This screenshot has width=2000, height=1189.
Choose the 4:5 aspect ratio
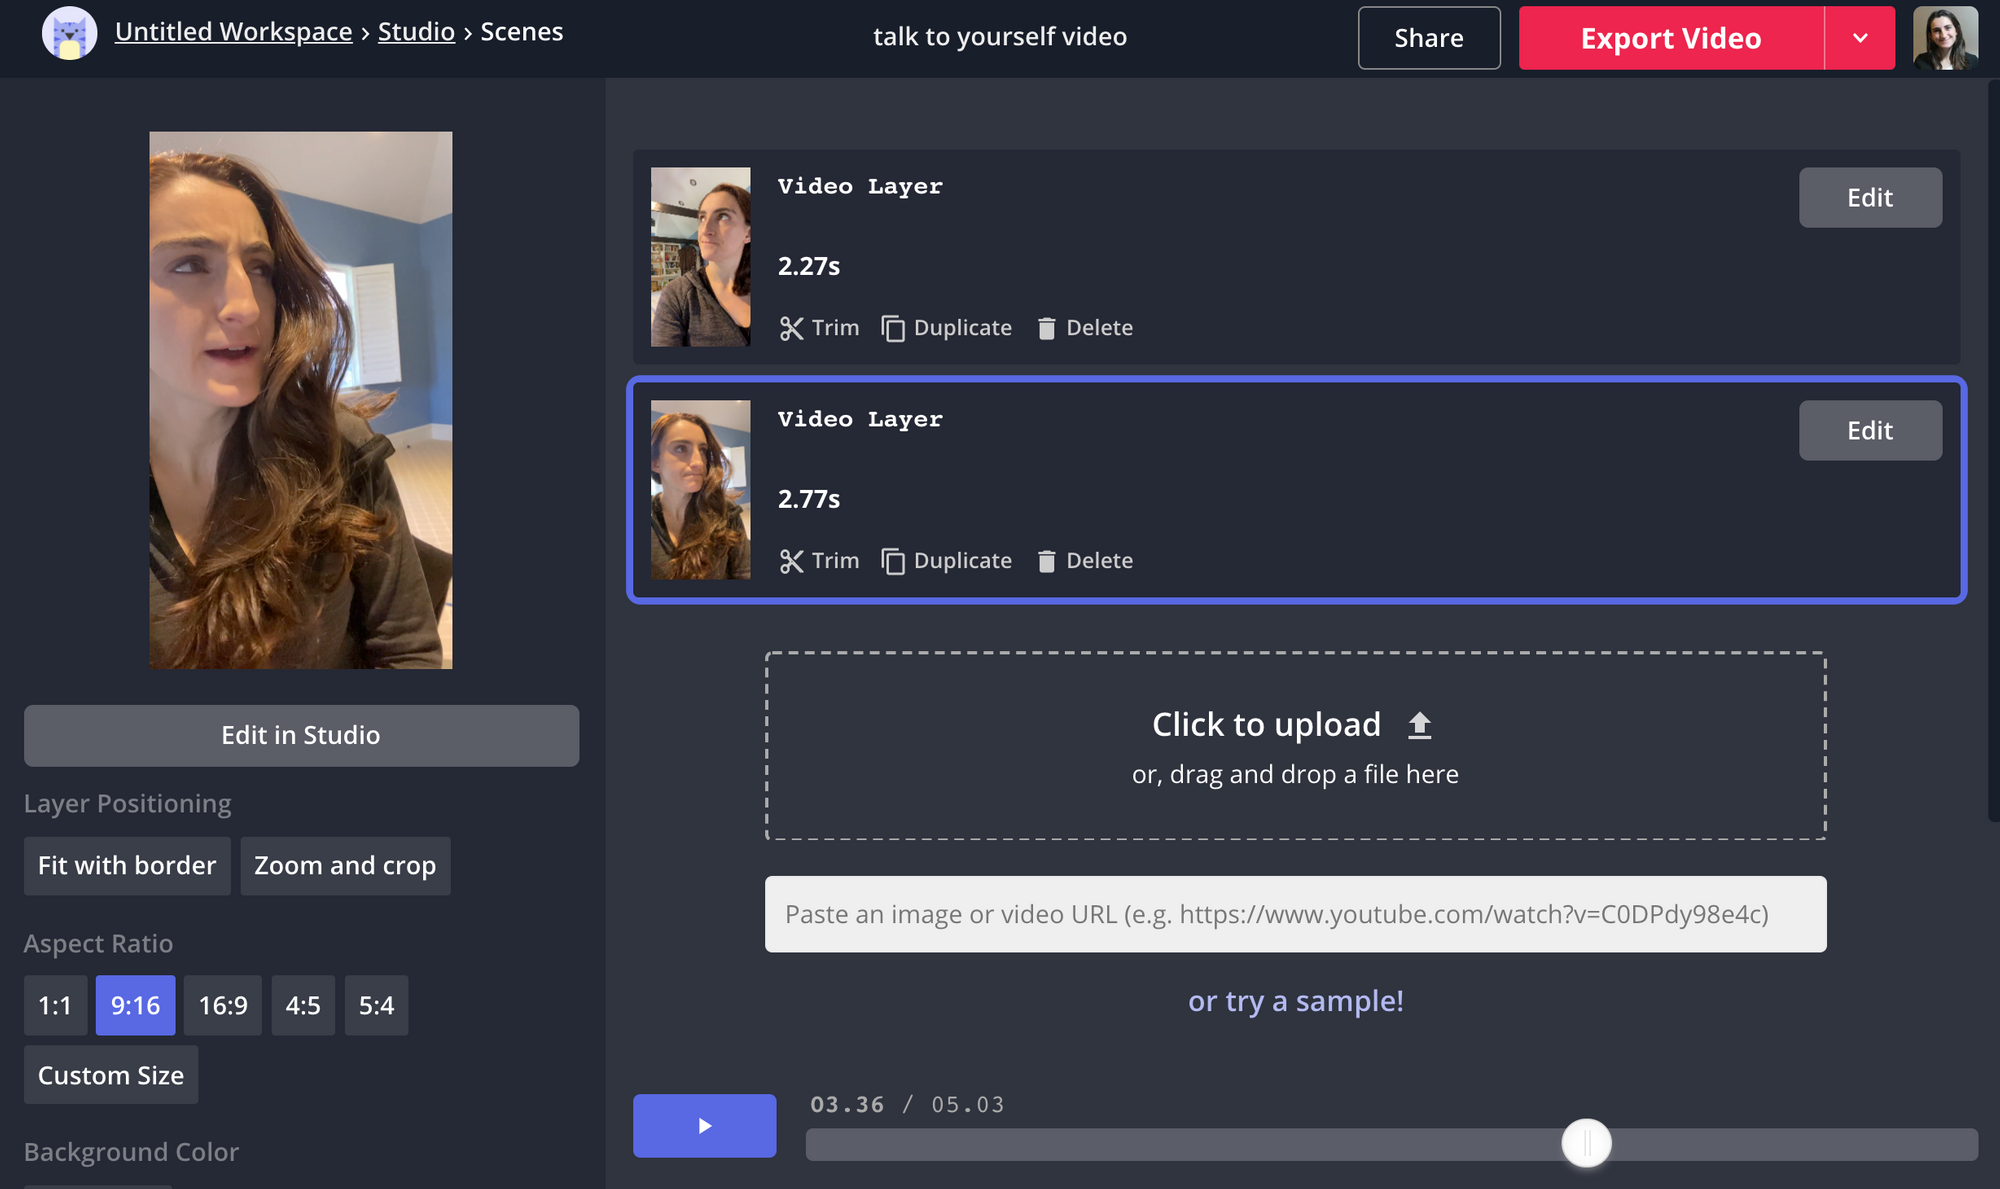pyautogui.click(x=303, y=1005)
